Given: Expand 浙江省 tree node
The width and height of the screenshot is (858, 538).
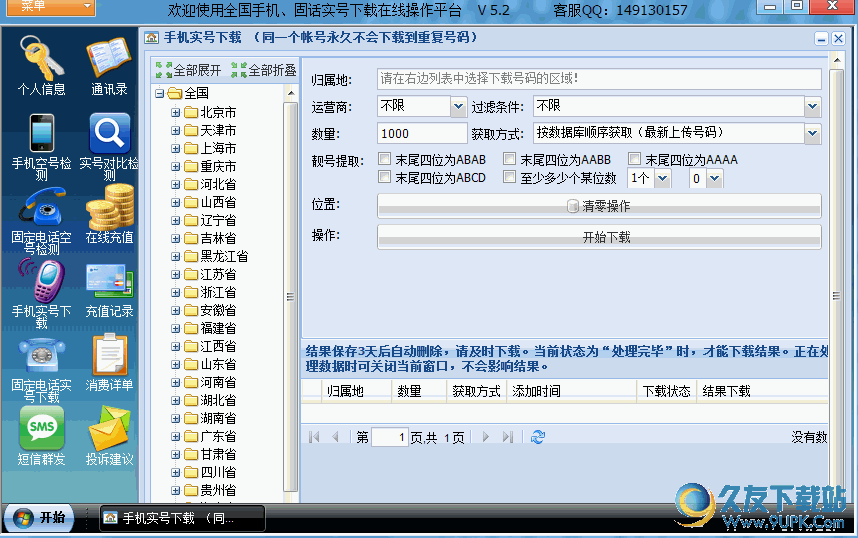Looking at the screenshot, I should point(176,293).
